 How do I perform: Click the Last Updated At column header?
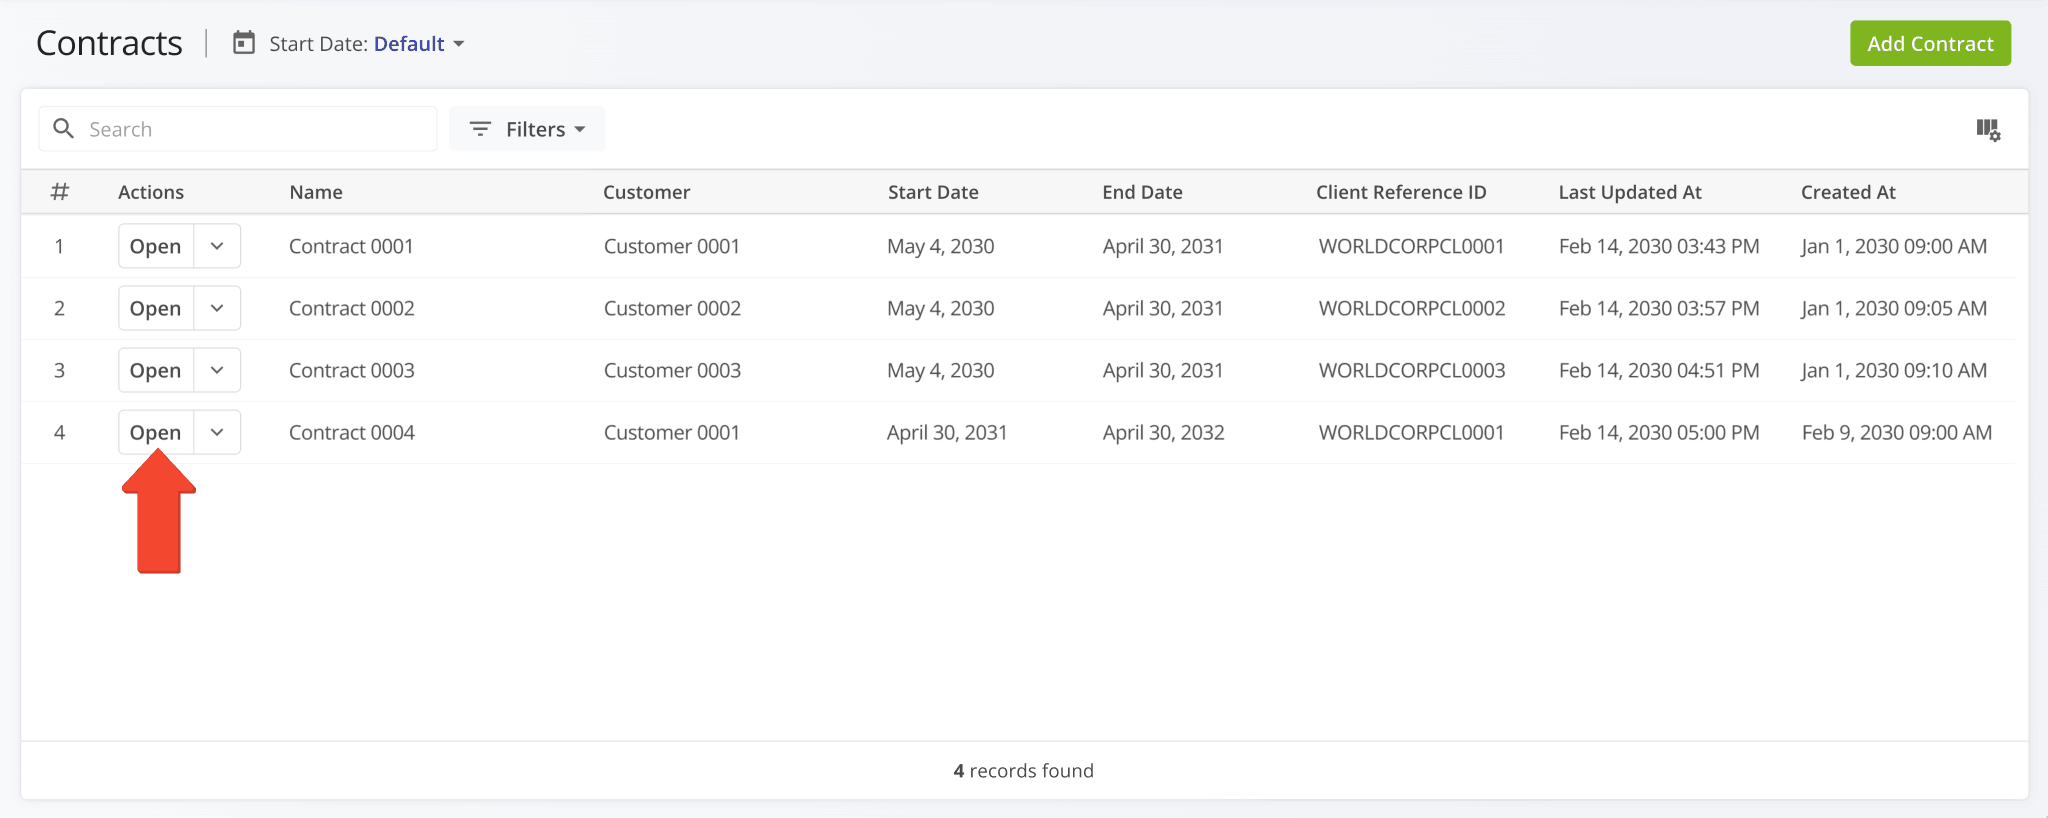pos(1630,192)
